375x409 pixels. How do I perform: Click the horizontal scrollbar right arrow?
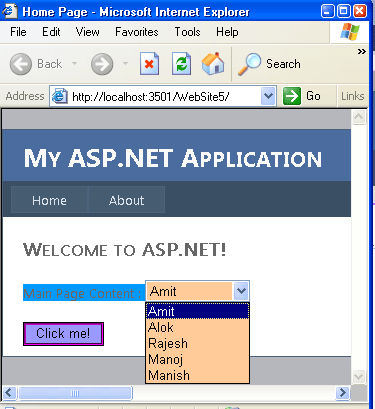pos(342,393)
